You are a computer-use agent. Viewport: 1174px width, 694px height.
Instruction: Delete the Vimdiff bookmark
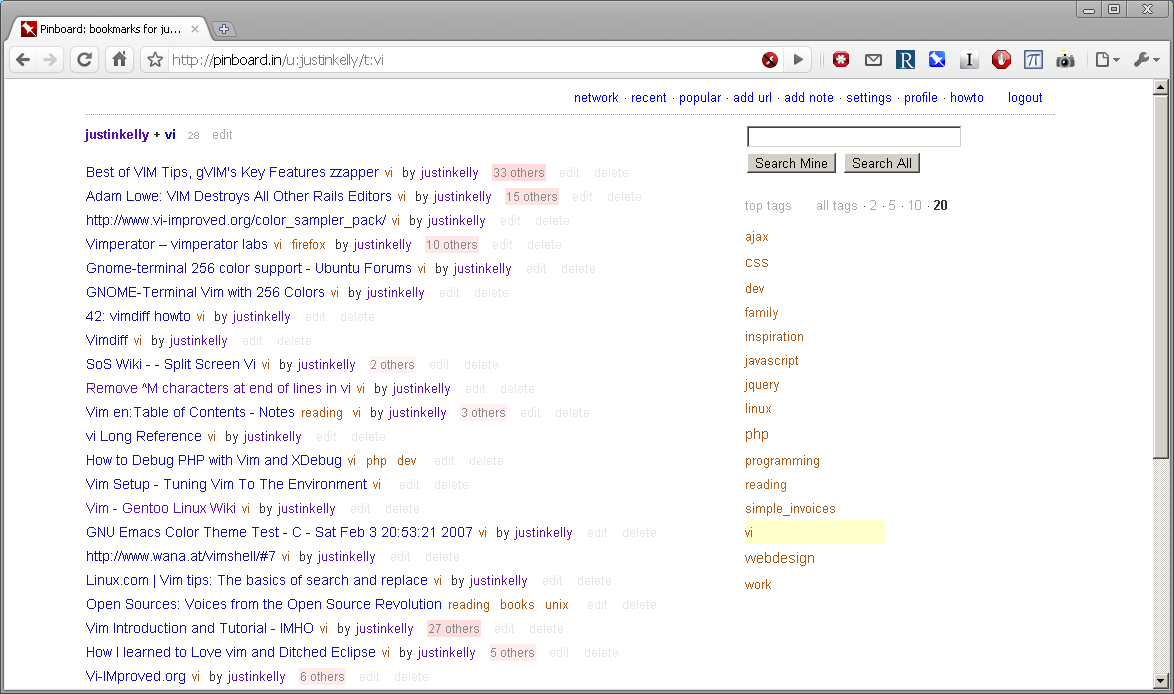click(x=294, y=341)
